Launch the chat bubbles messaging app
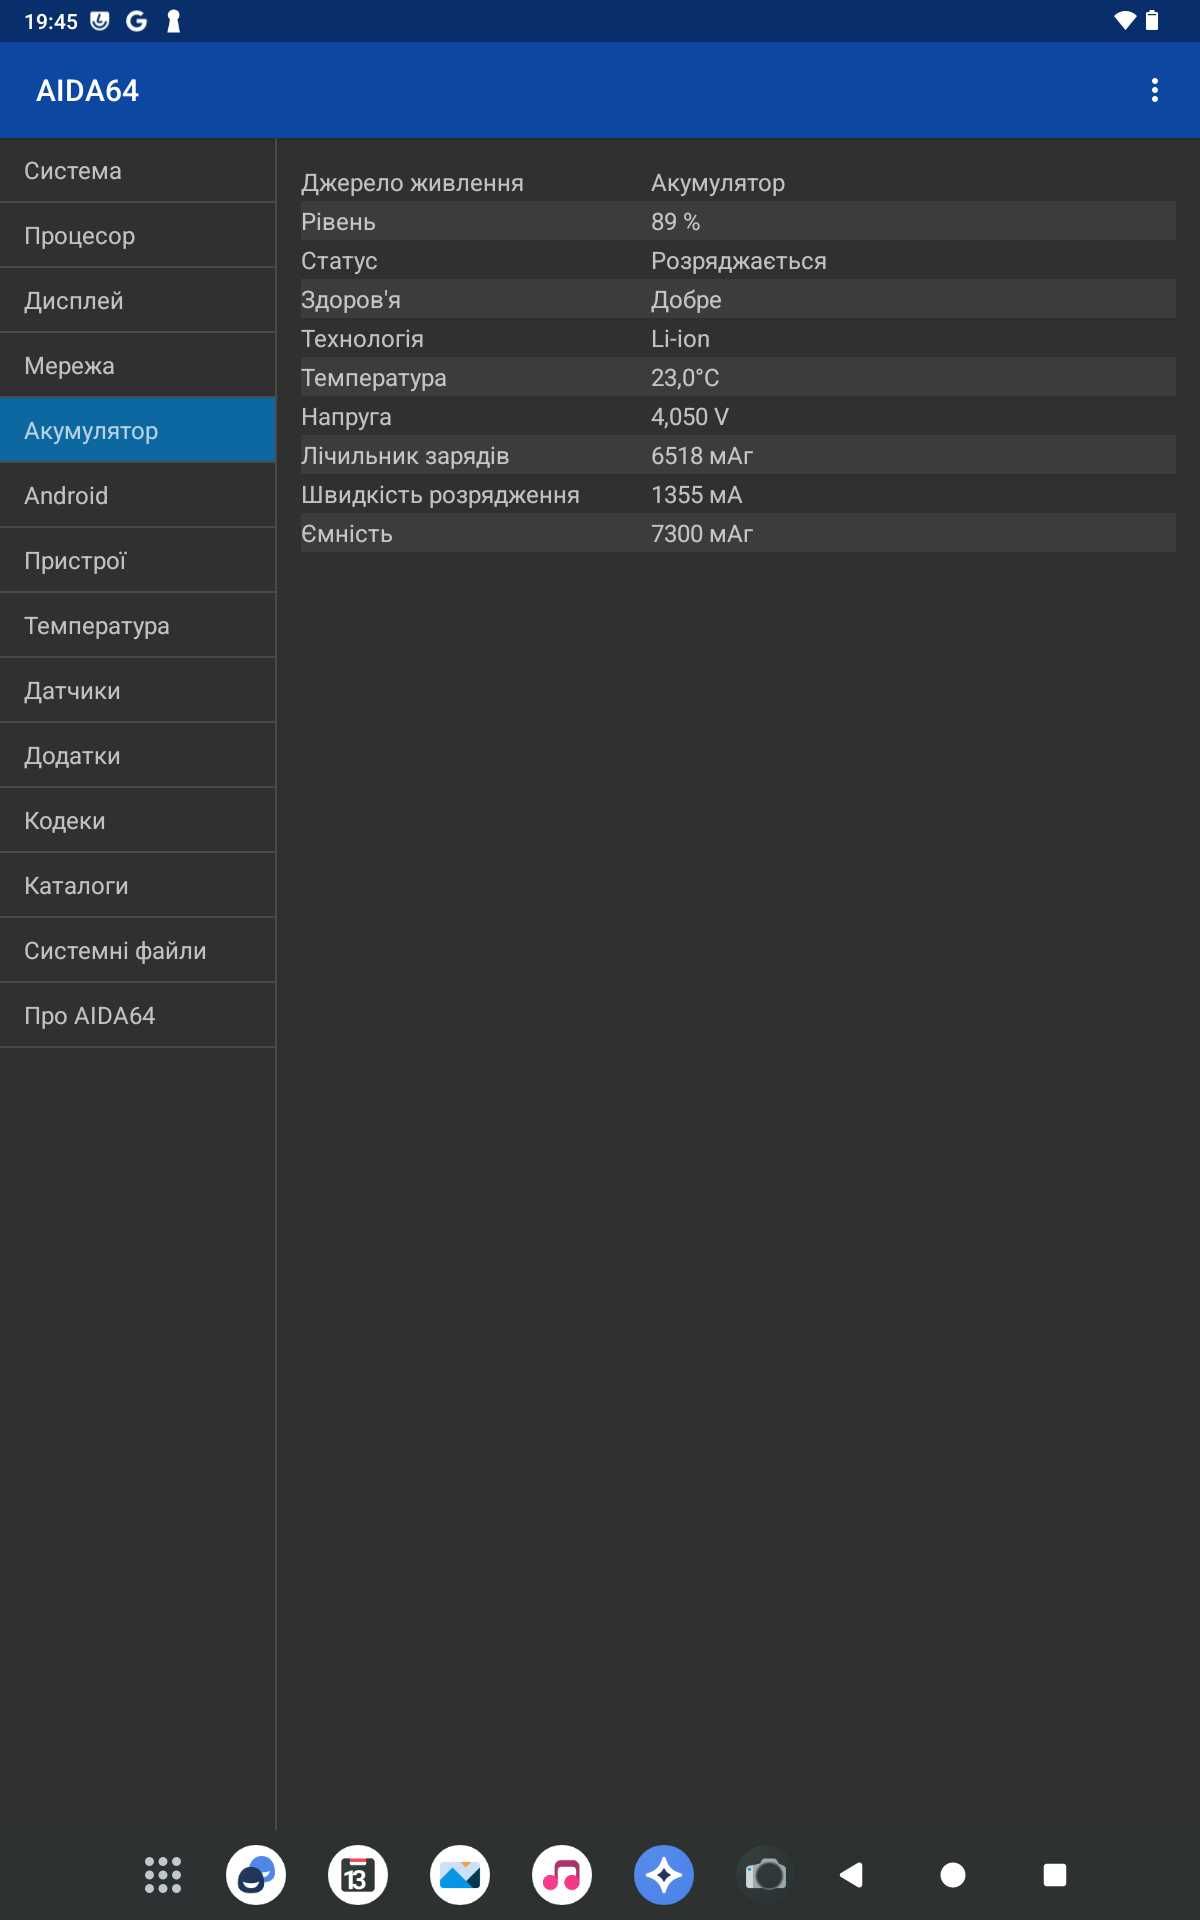 pos(256,1875)
